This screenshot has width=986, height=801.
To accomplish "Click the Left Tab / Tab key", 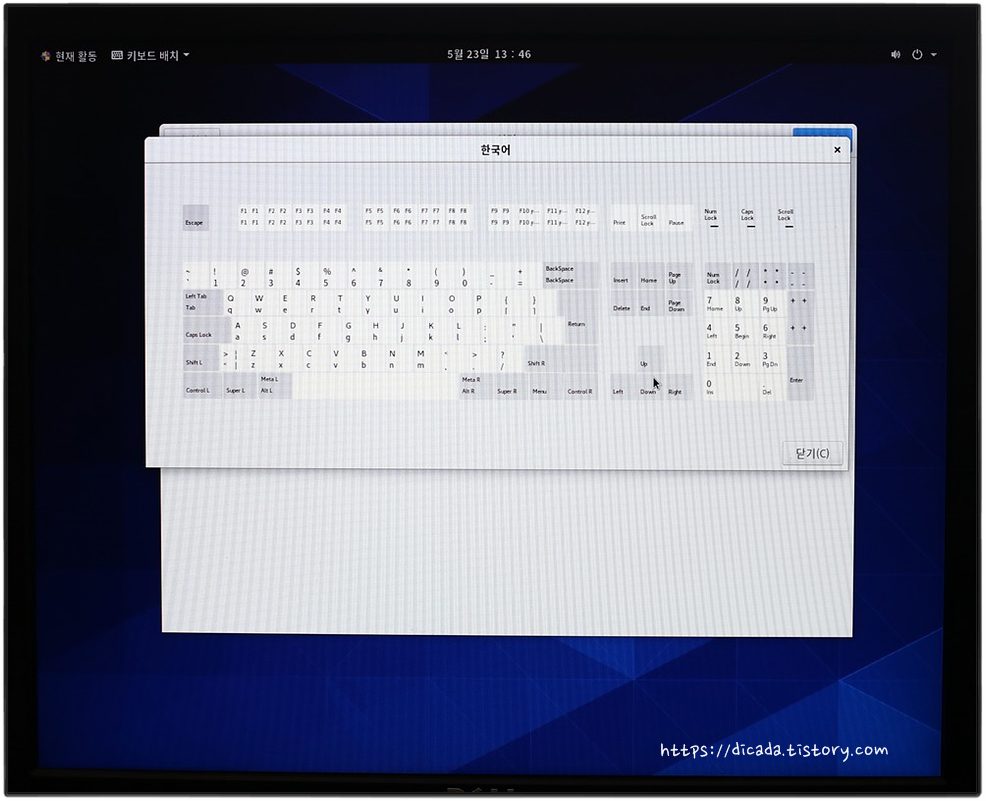I will pos(202,302).
